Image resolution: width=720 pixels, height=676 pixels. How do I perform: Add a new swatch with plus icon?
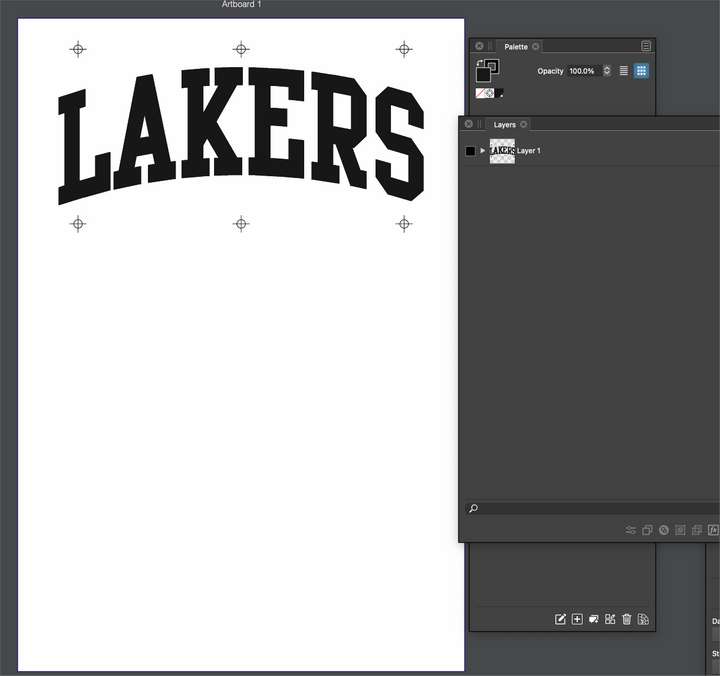coord(577,619)
